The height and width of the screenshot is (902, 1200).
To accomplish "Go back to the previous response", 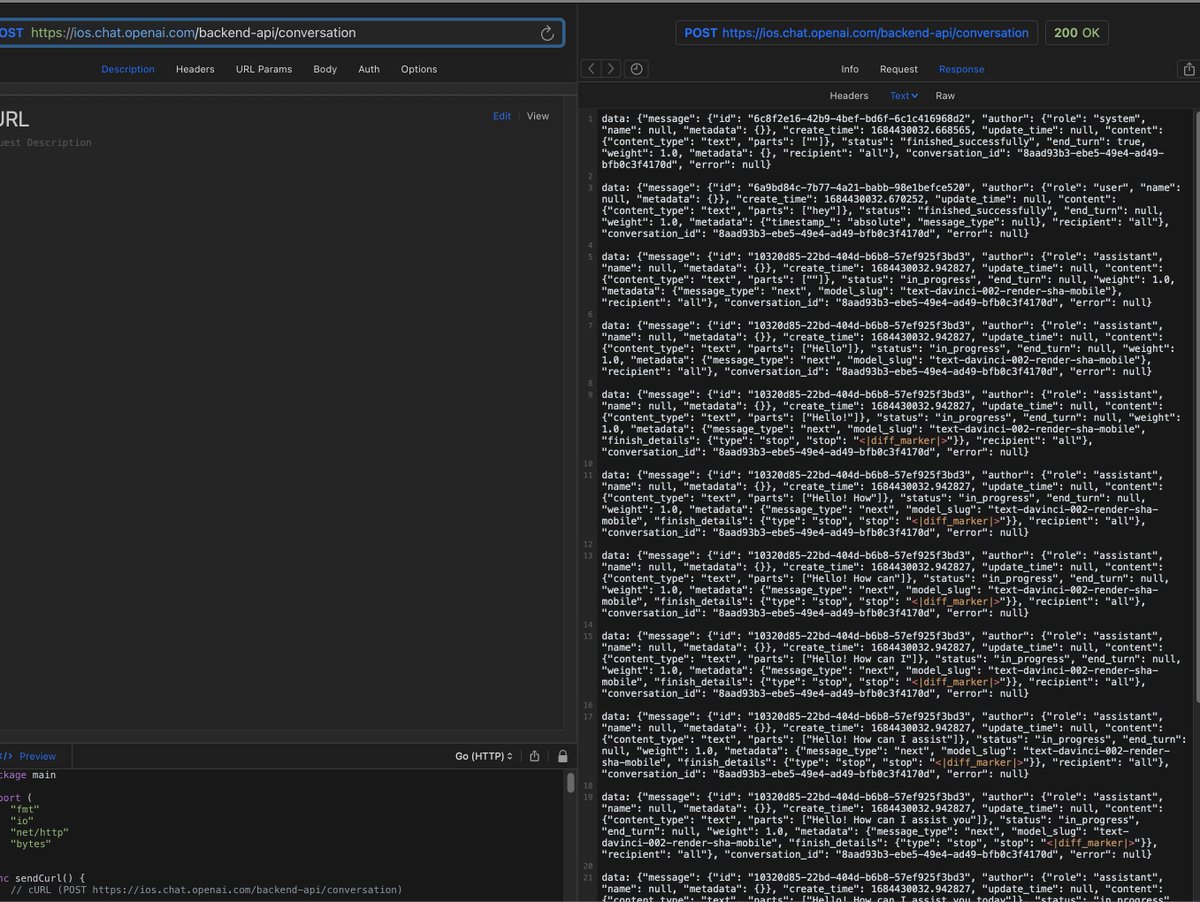I will (591, 69).
